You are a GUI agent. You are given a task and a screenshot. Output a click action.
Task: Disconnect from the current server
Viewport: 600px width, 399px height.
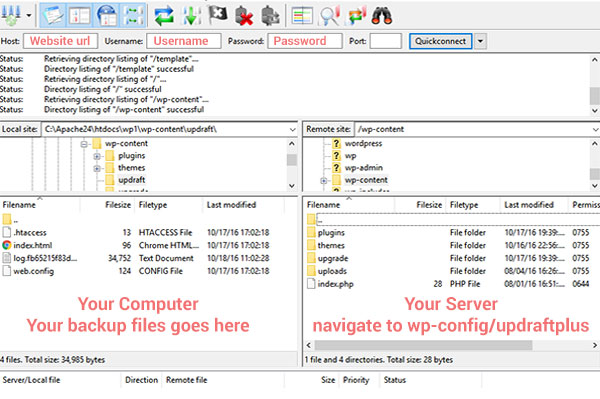[x=244, y=16]
